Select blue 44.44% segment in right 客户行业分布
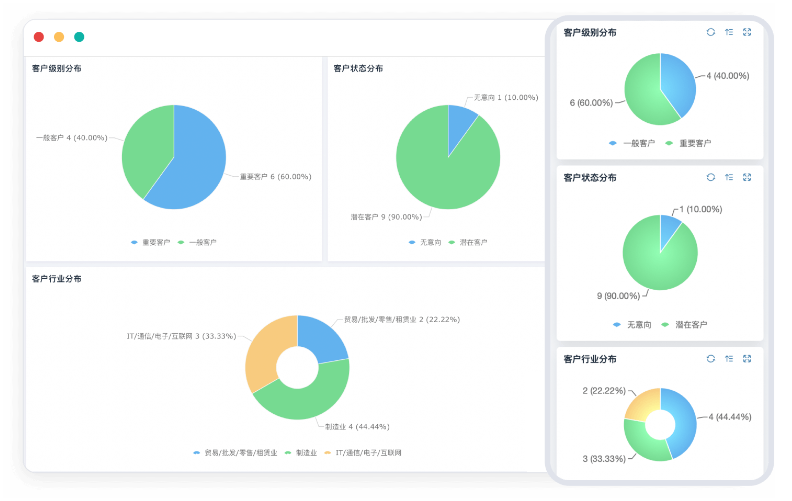 click(683, 422)
